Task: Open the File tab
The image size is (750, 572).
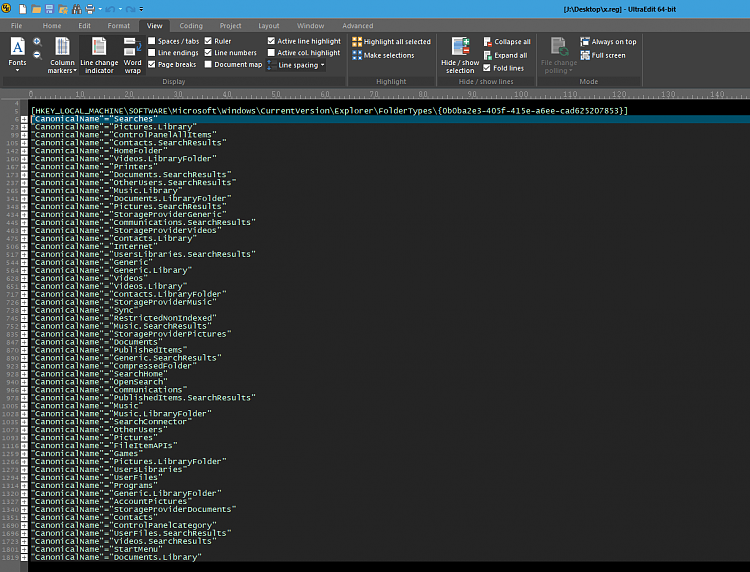Action: point(16,26)
